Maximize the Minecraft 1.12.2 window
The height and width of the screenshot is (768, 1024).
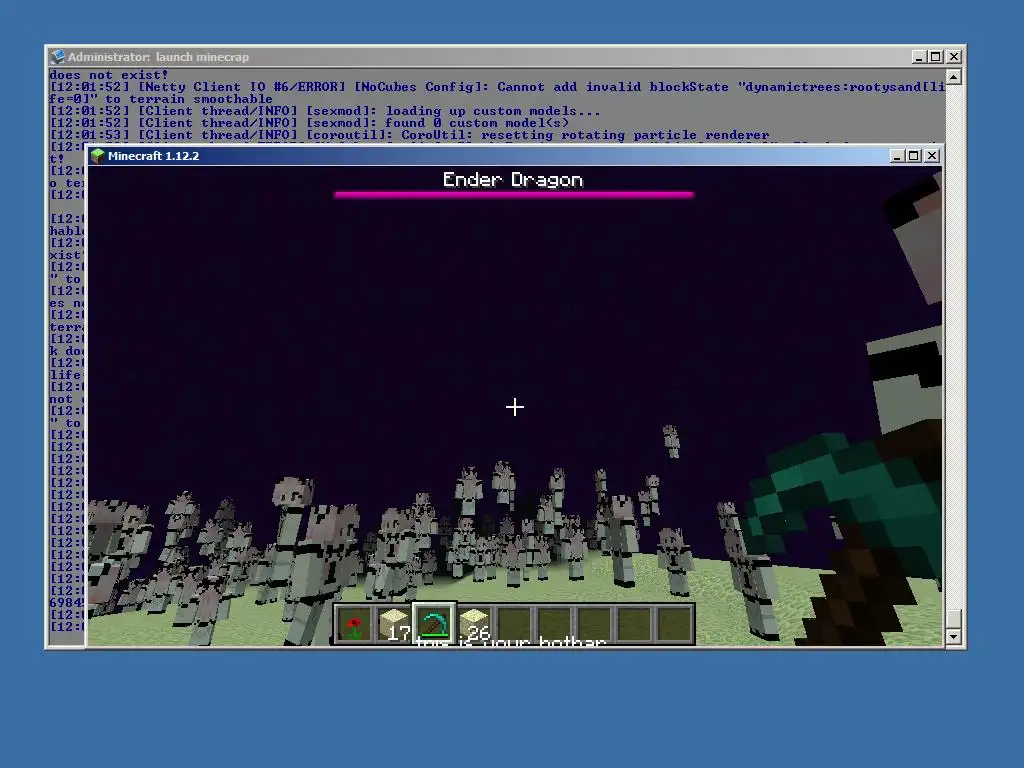[x=914, y=155]
